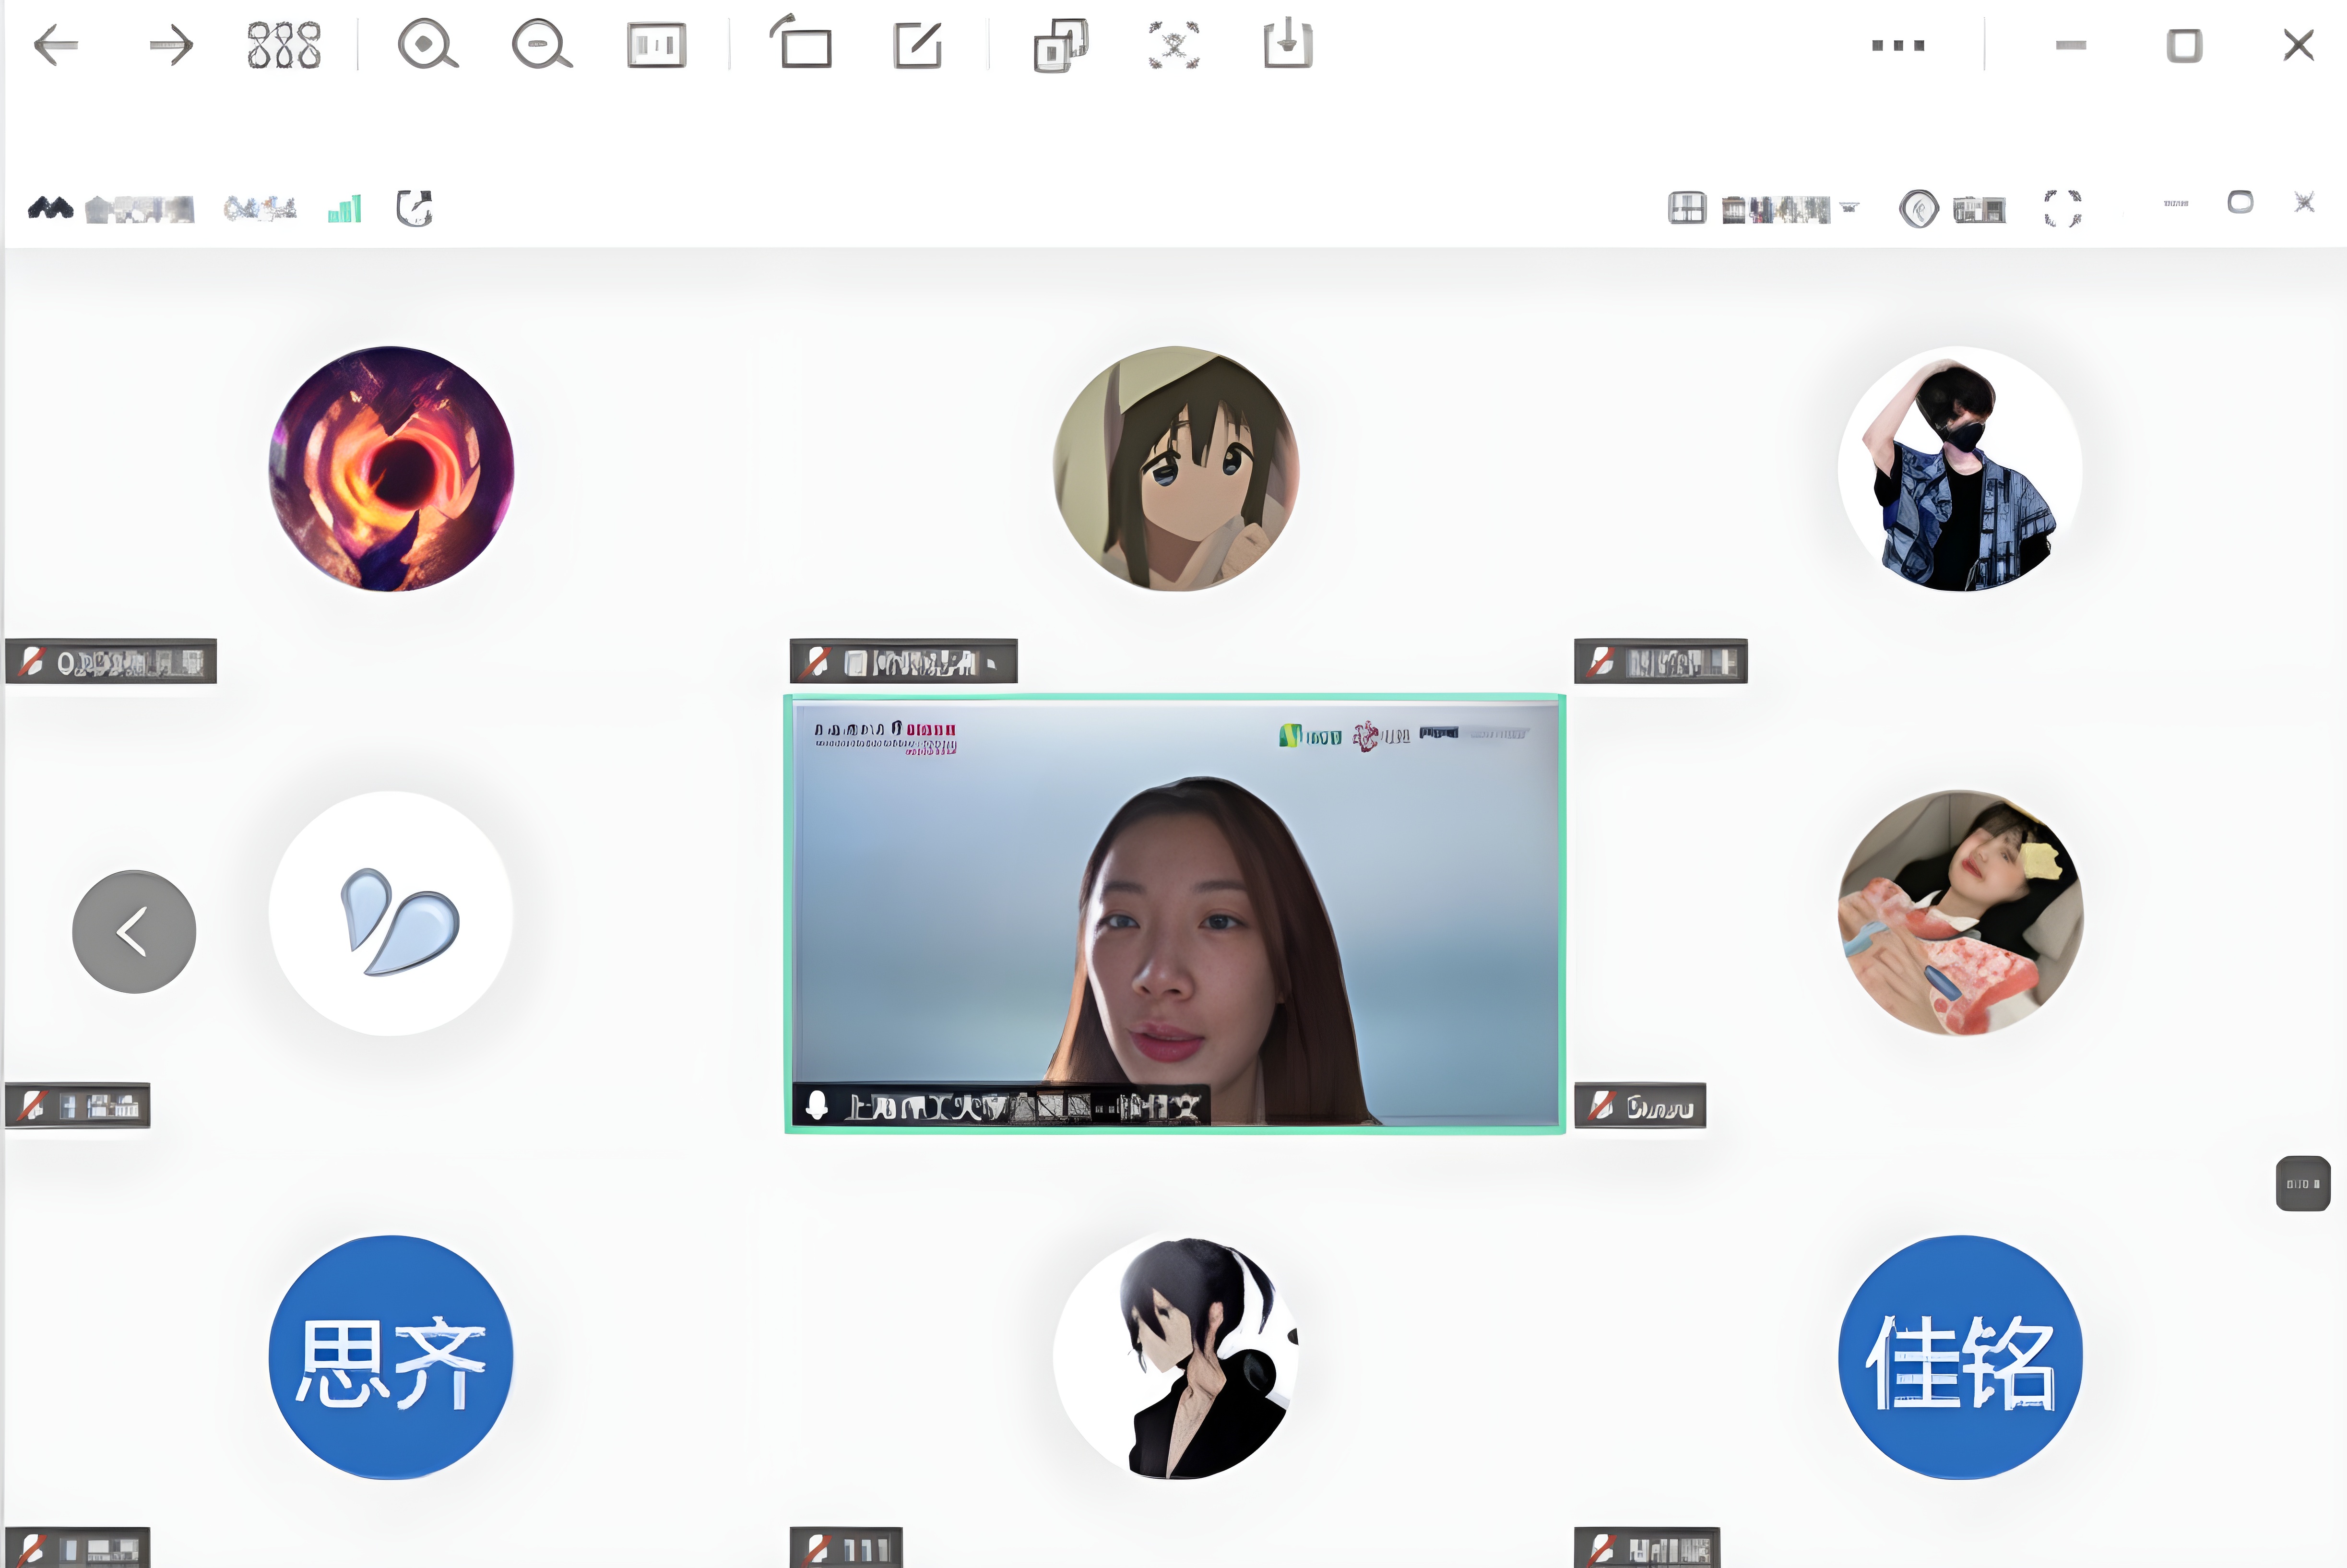2347x1568 pixels.
Task: Click the green signal strength bars
Action: point(344,209)
